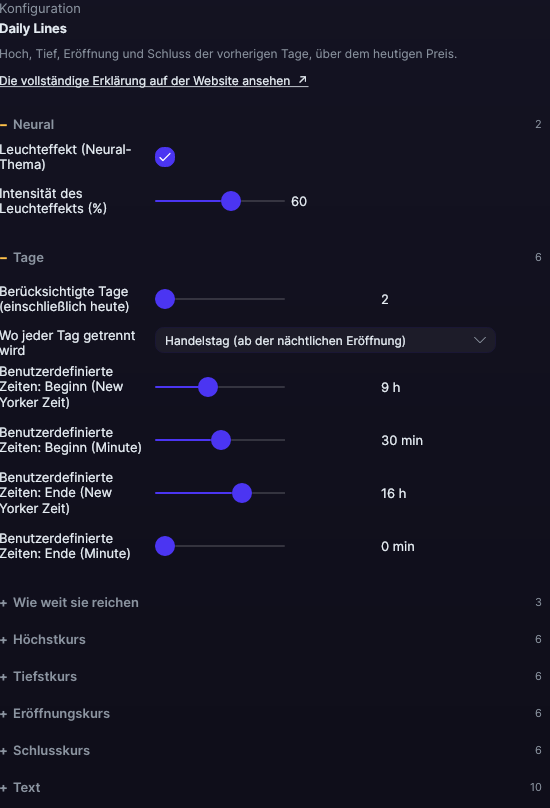Image resolution: width=550 pixels, height=808 pixels.
Task: Click the Berücksichtigte Tage slider handle
Action: 165,299
